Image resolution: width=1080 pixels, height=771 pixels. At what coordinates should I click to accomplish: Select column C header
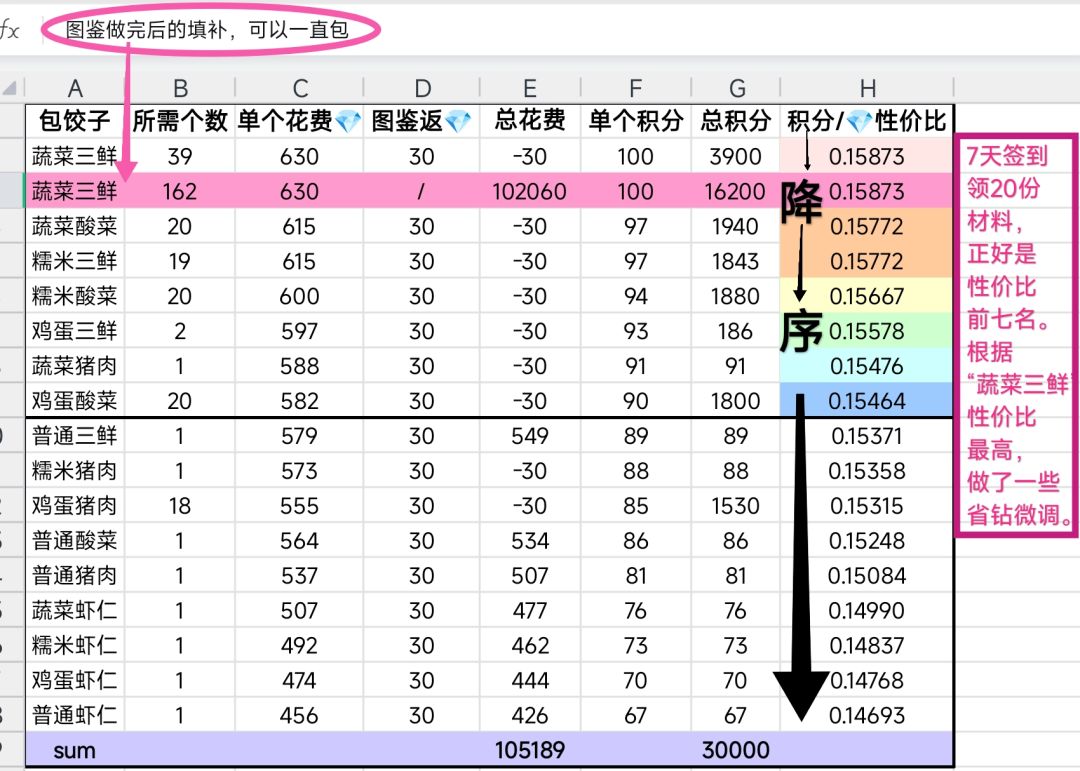299,88
